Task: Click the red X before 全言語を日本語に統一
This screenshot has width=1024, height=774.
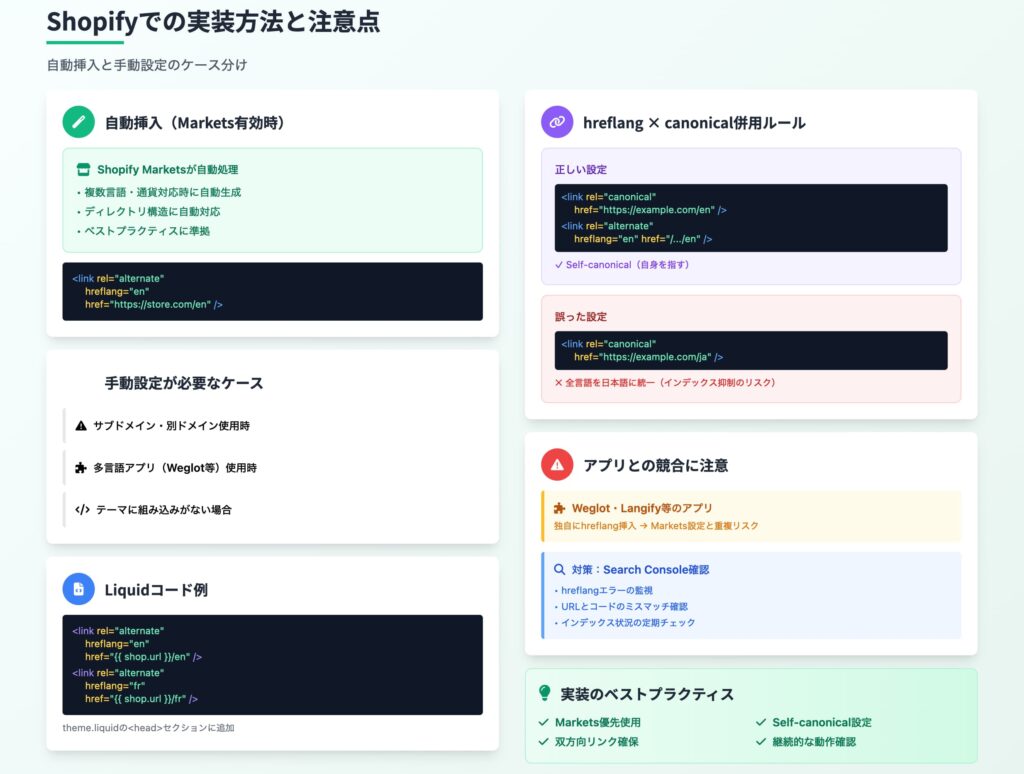Action: tap(558, 383)
